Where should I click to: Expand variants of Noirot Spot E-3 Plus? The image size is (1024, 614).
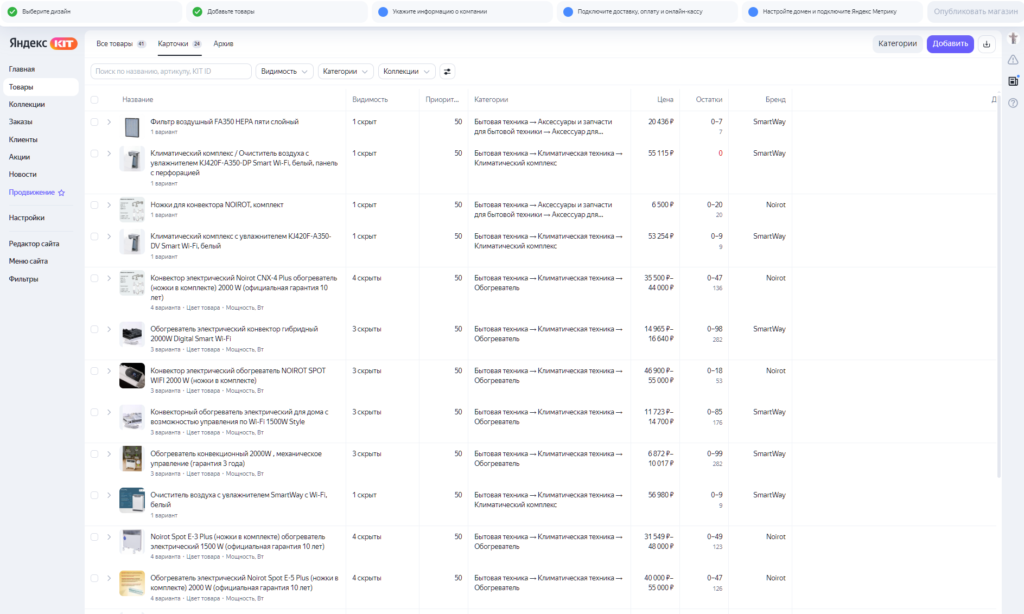(x=109, y=537)
